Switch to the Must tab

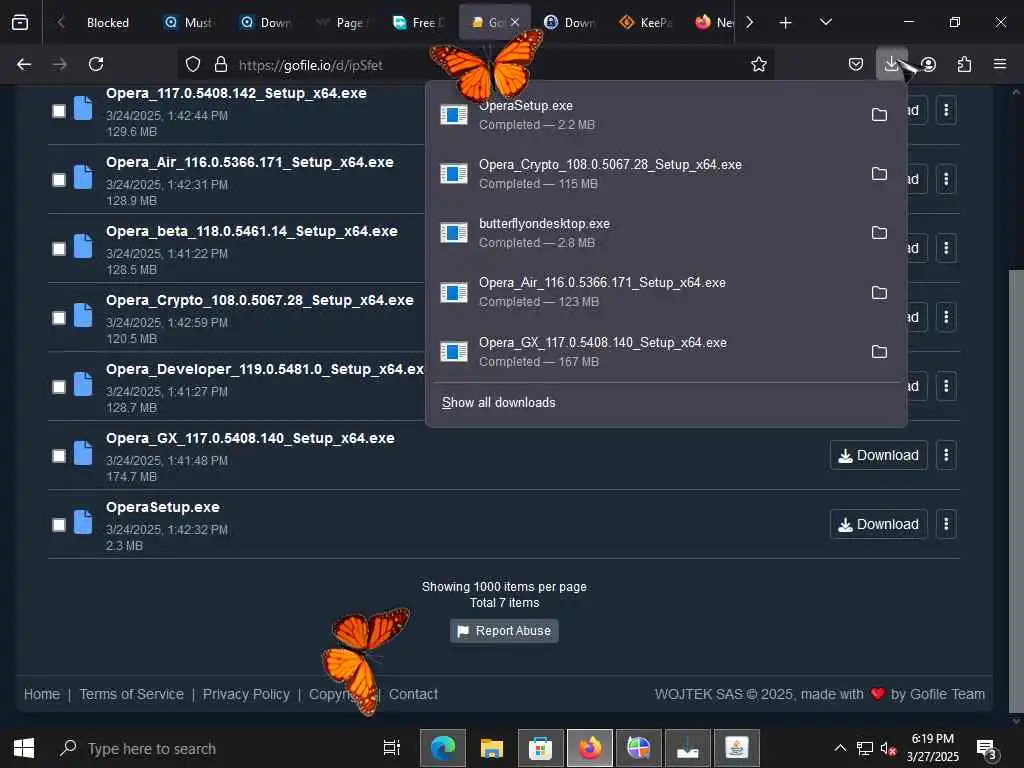189,23
